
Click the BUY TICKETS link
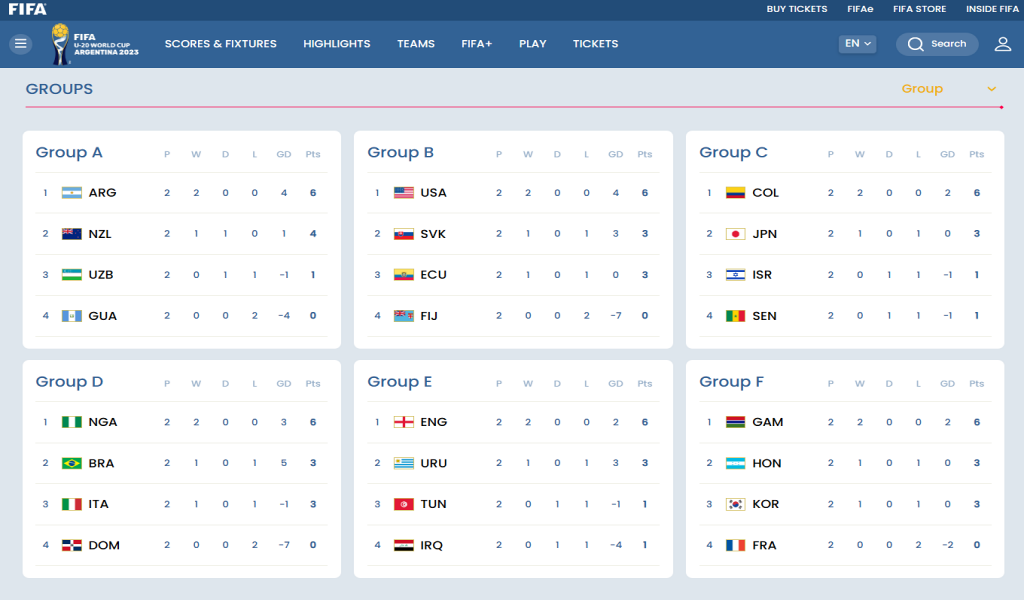(x=797, y=9)
